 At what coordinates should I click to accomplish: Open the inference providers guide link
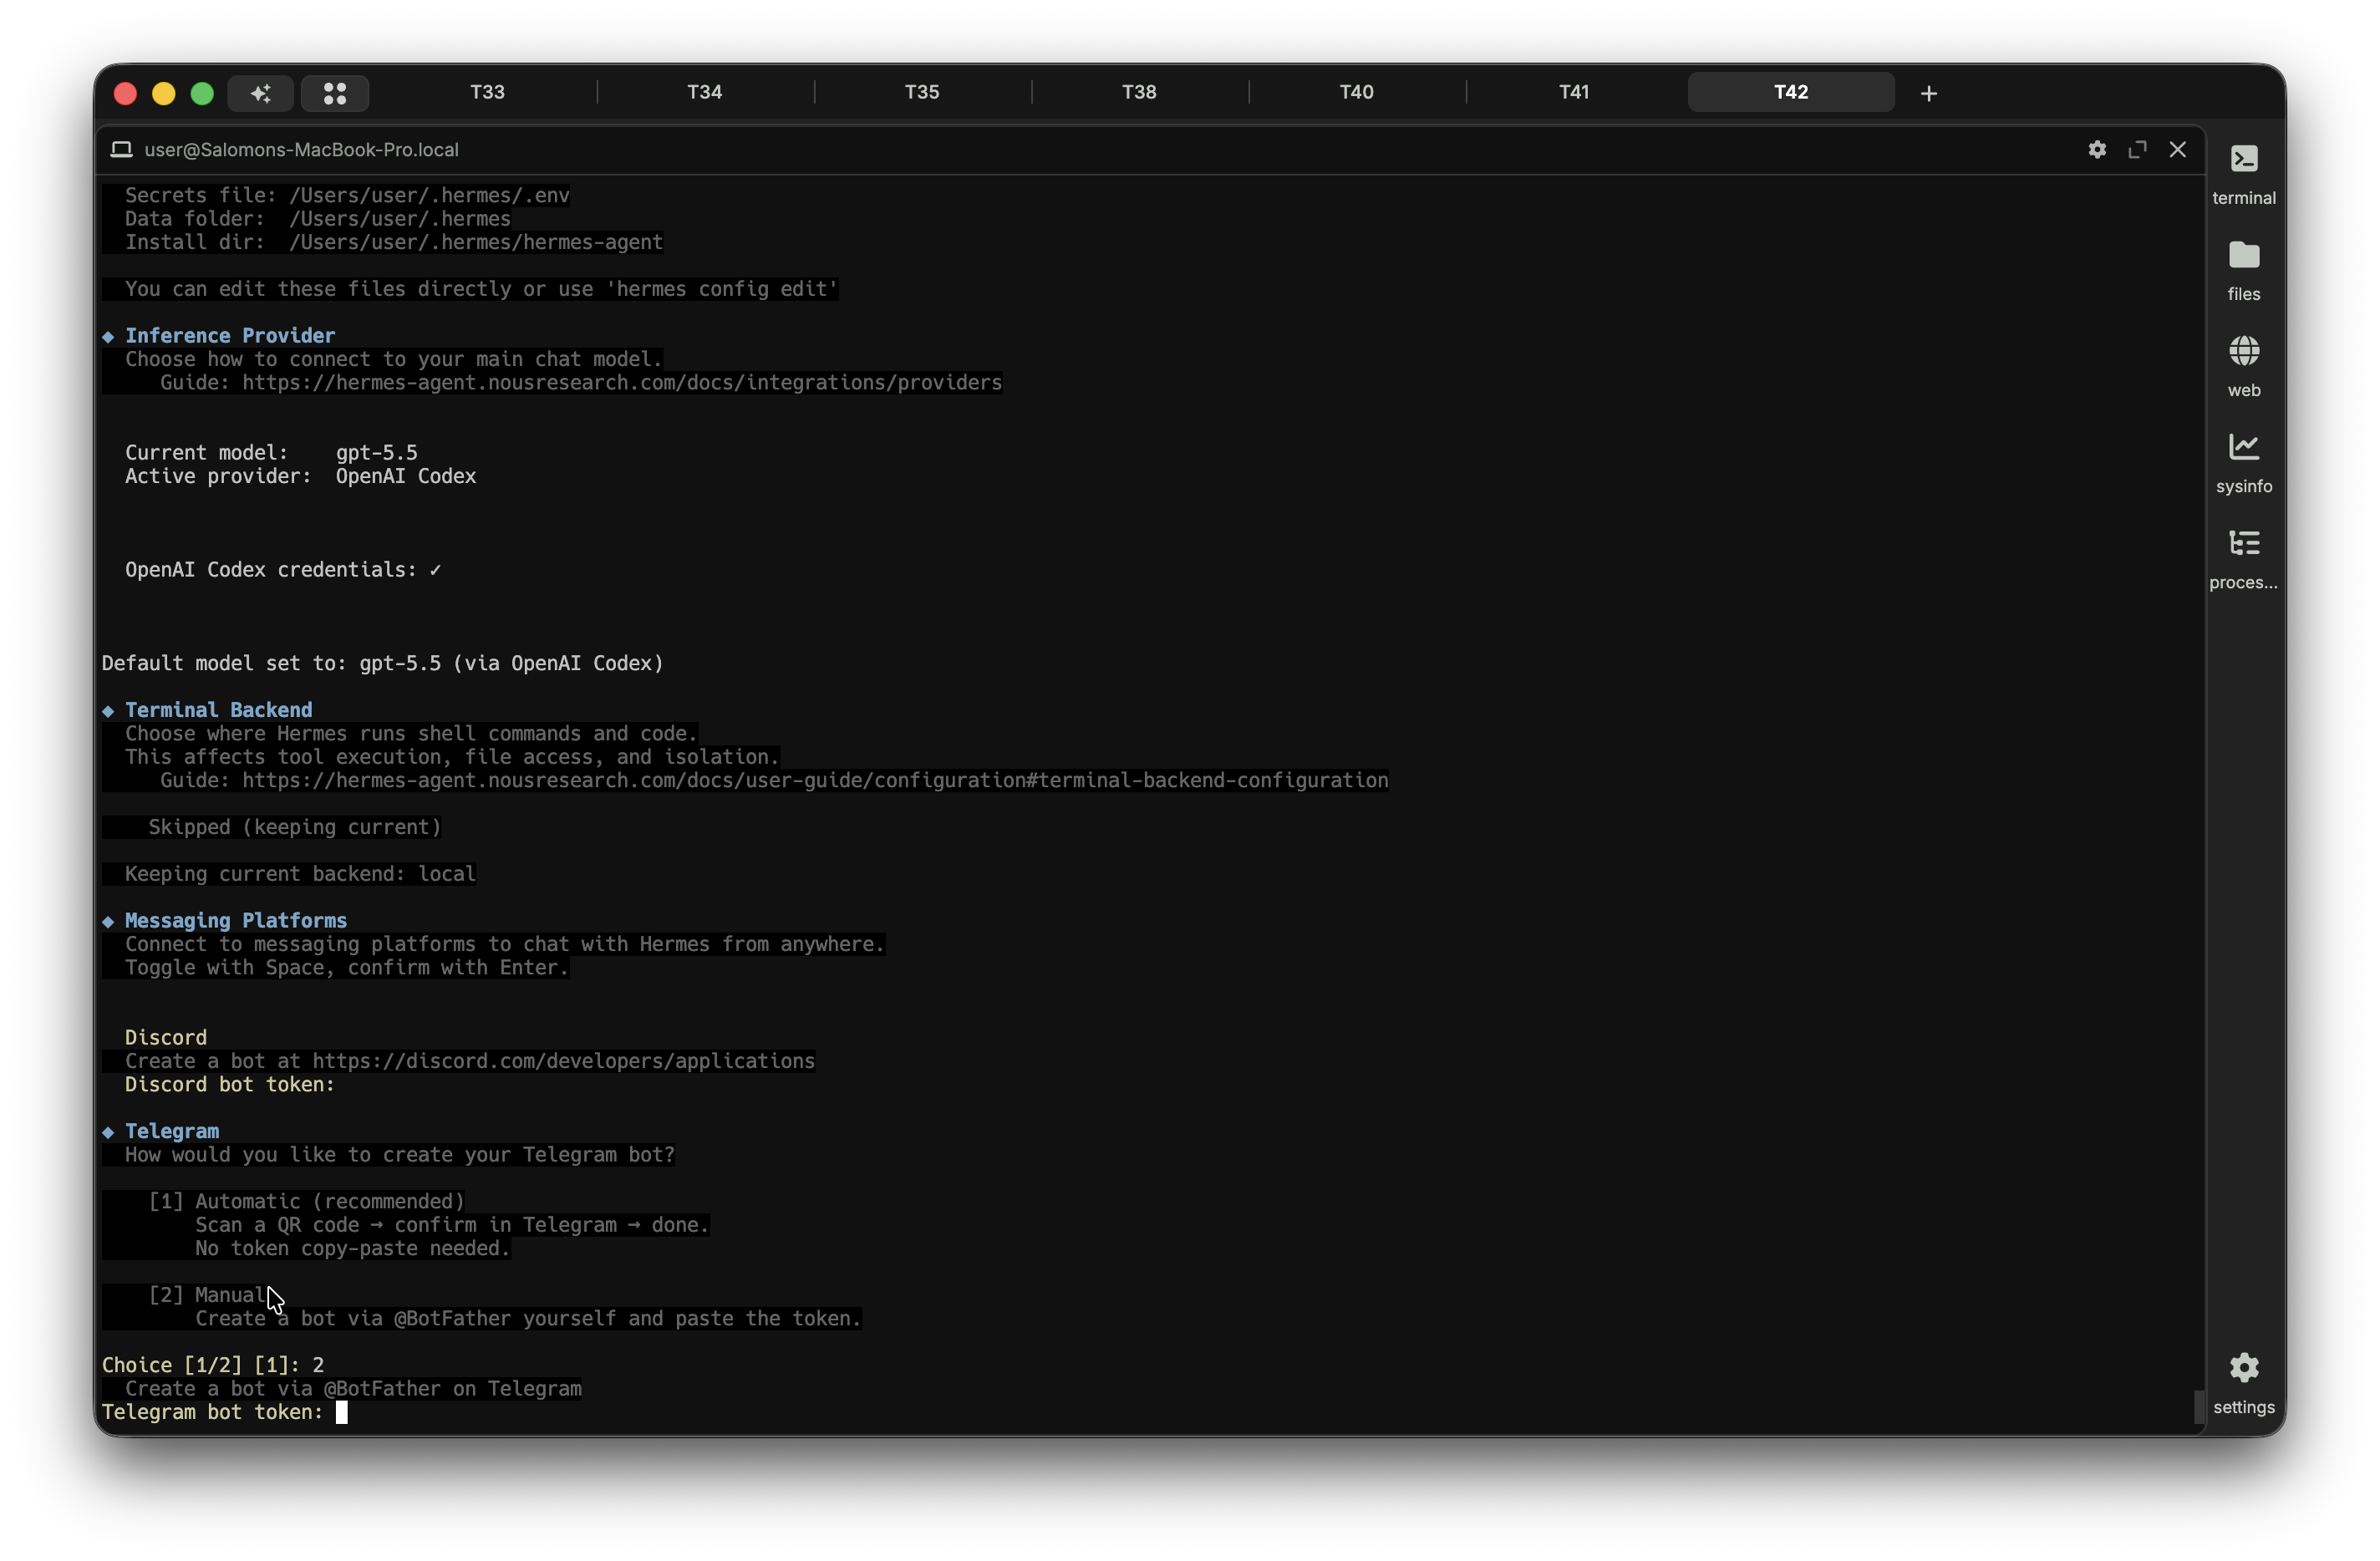621,382
